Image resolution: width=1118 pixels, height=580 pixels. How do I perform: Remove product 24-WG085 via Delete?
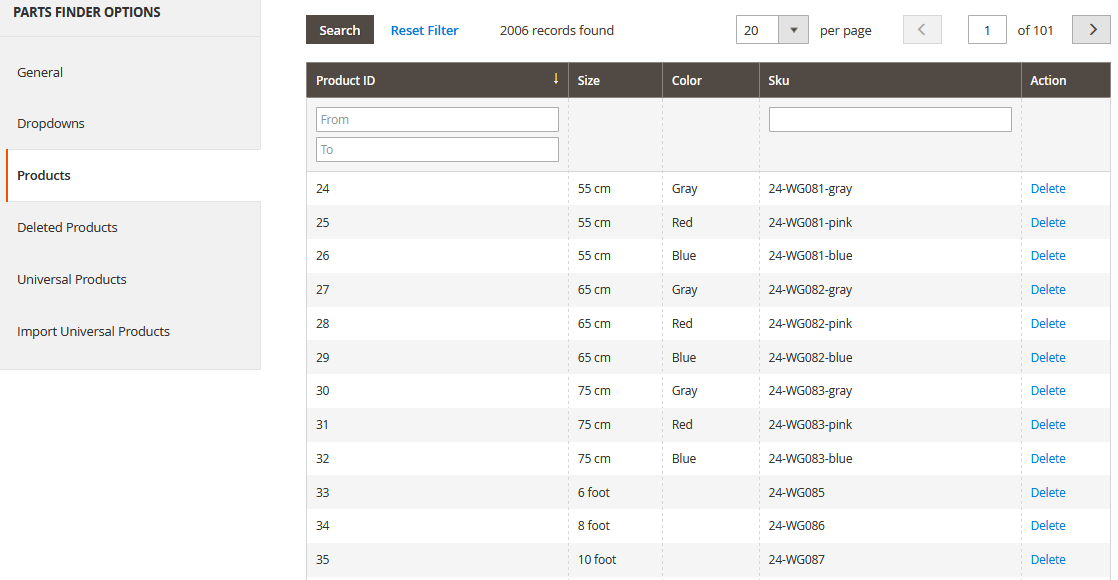click(1048, 492)
